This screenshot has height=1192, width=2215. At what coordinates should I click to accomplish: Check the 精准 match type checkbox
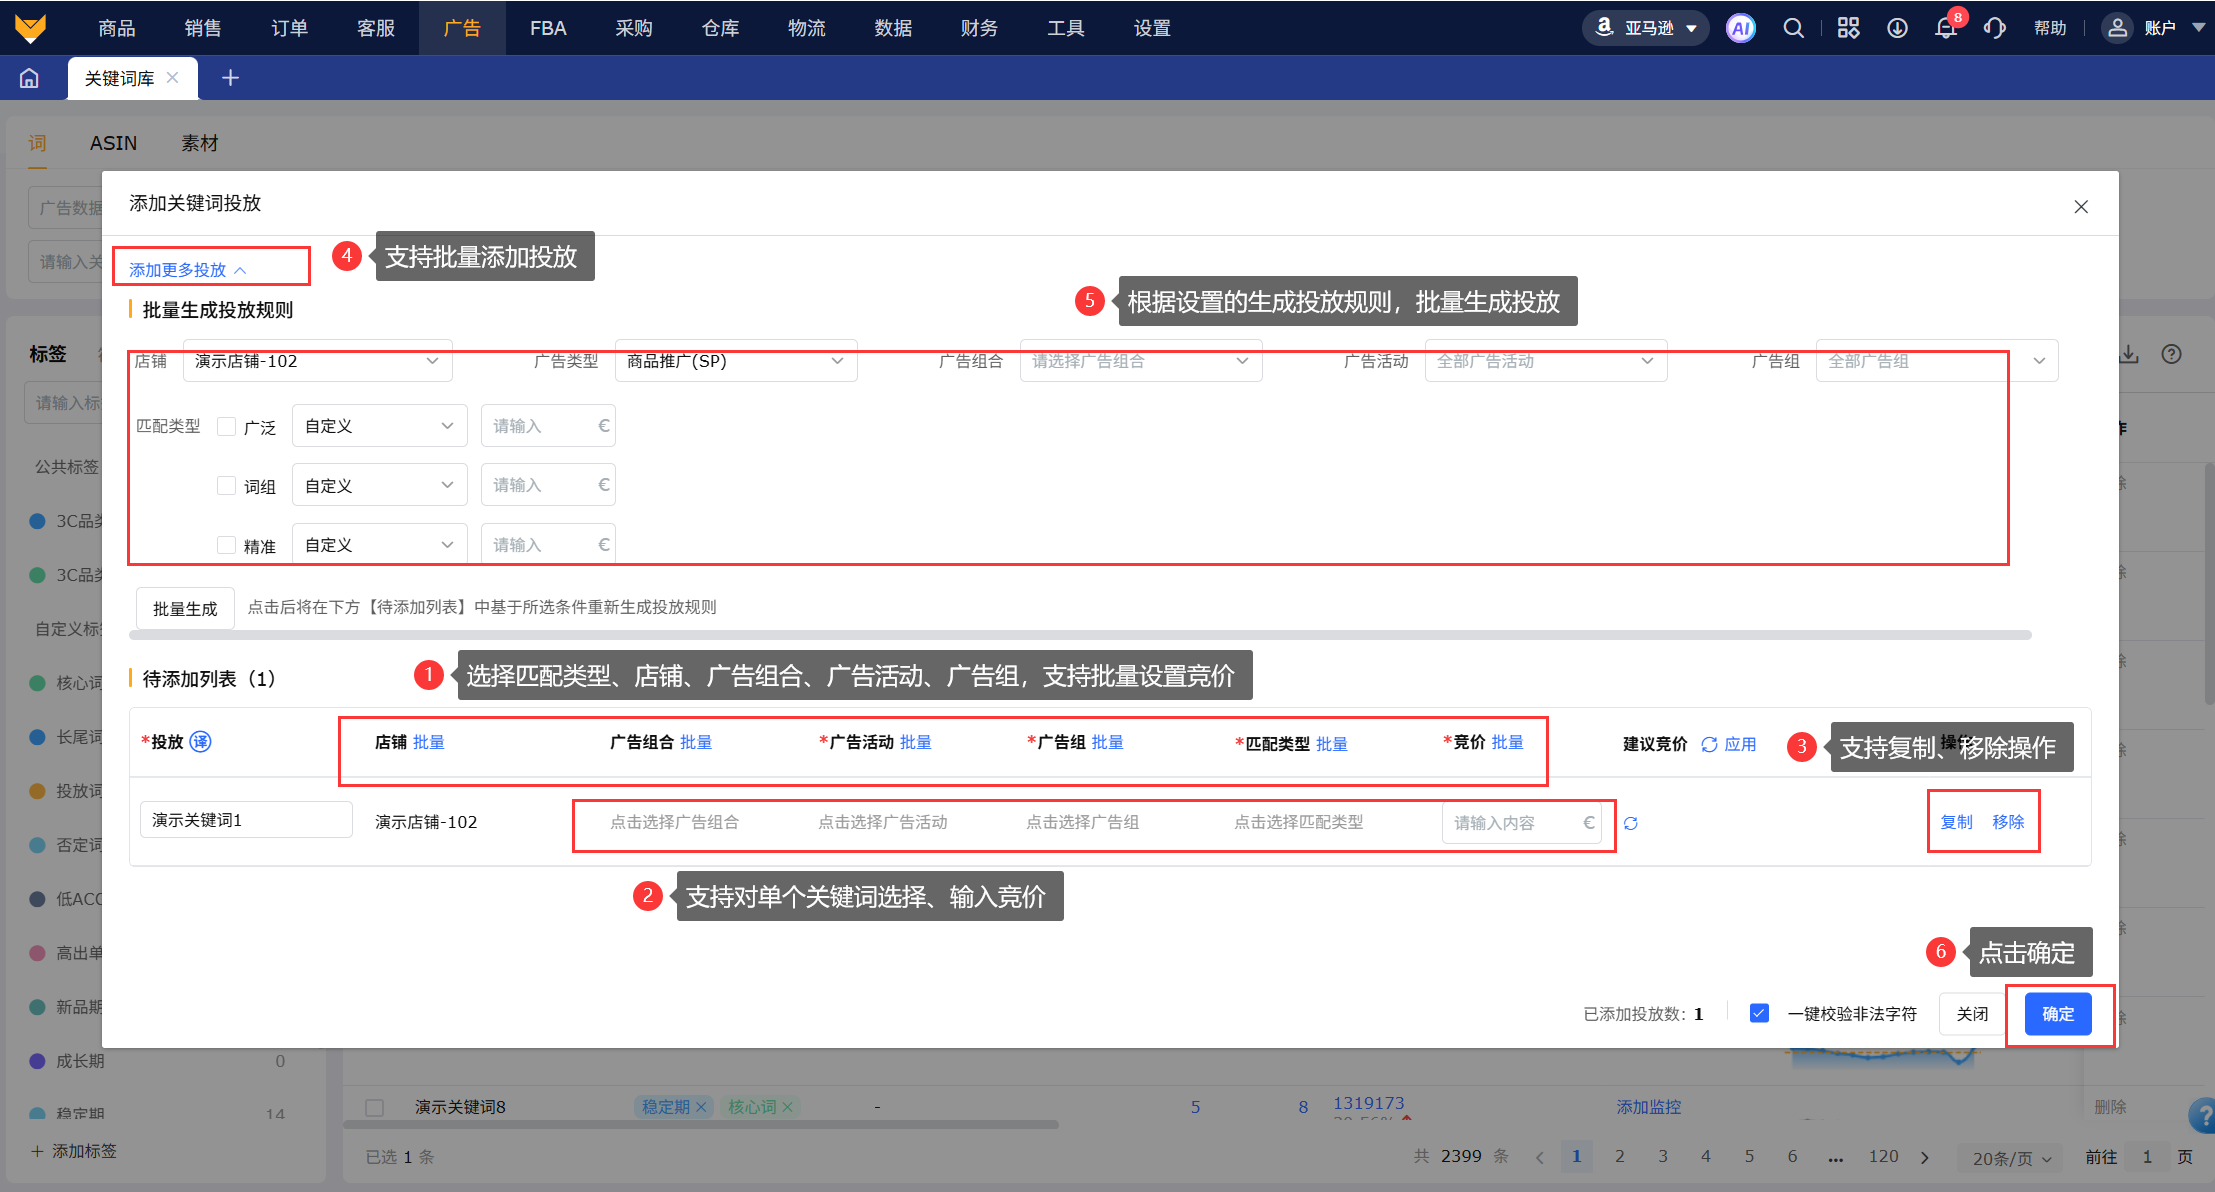point(227,545)
